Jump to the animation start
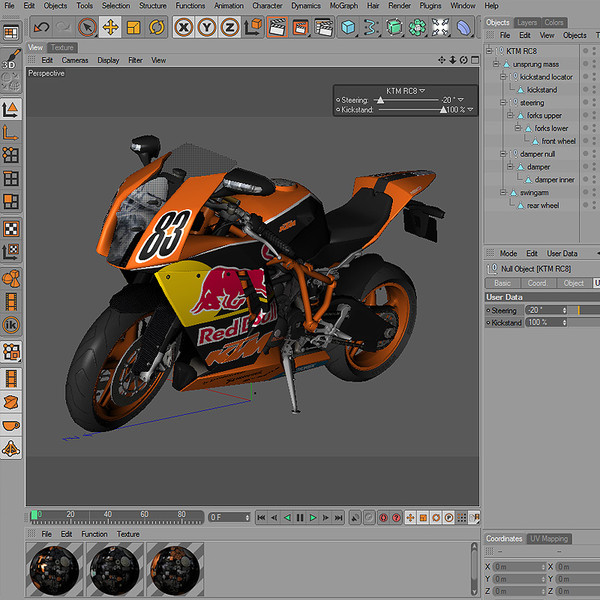This screenshot has width=600, height=600. point(261,518)
